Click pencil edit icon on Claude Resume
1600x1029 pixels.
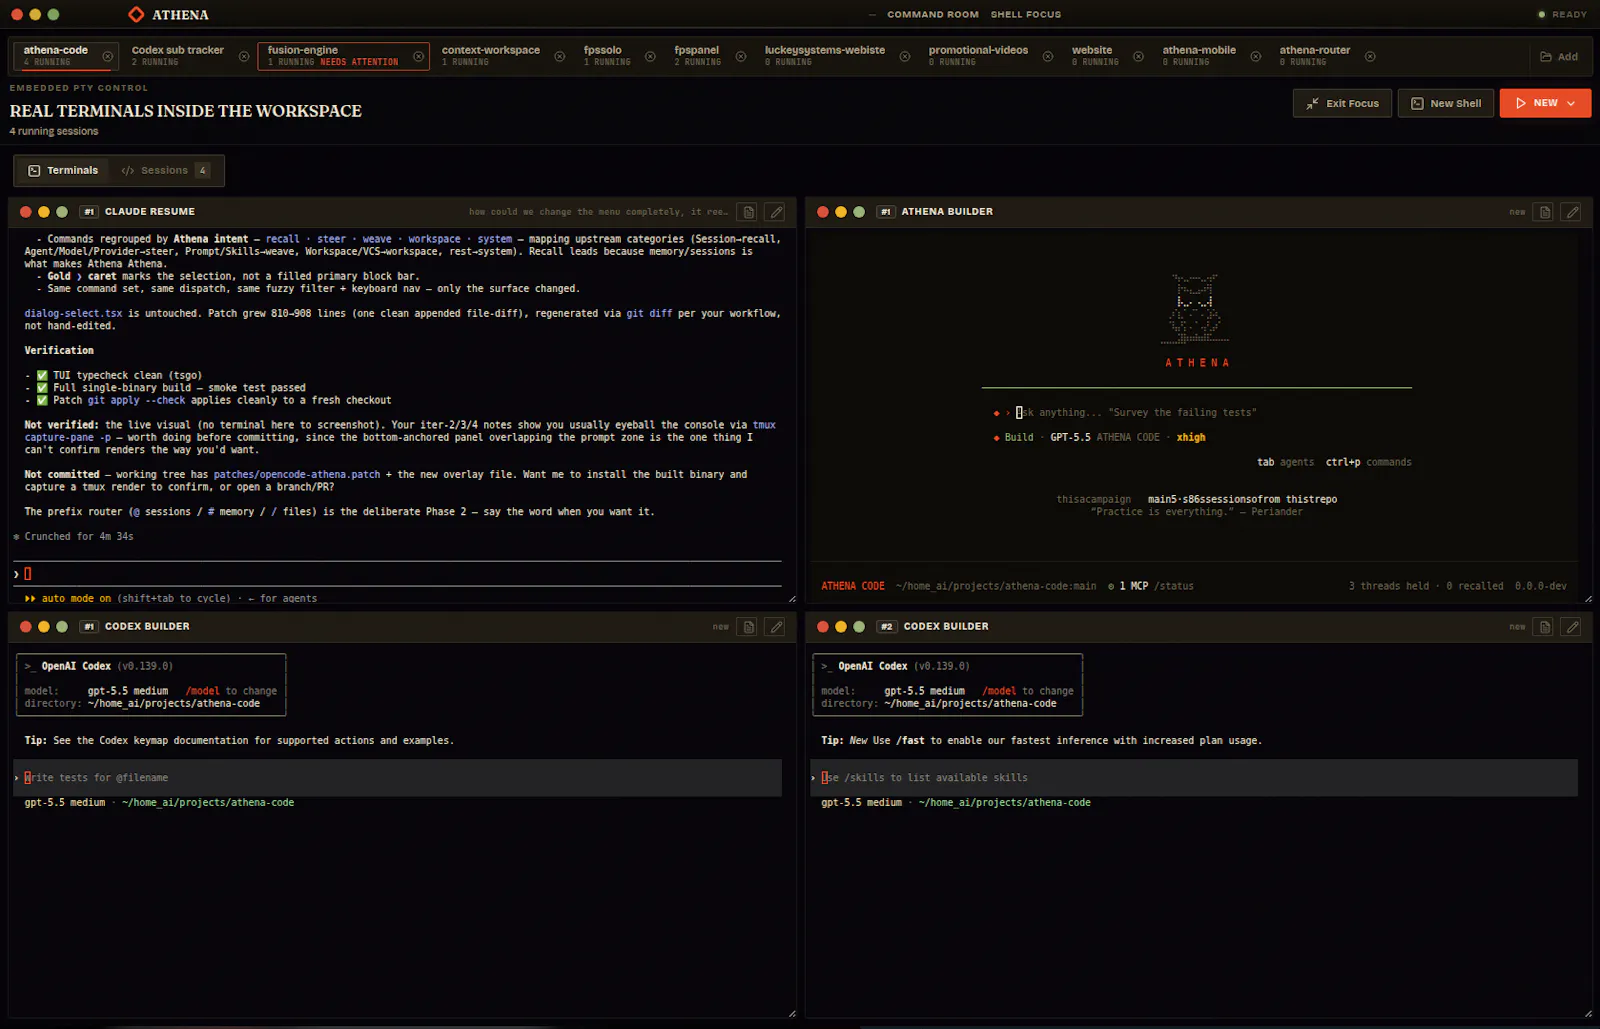(x=775, y=212)
